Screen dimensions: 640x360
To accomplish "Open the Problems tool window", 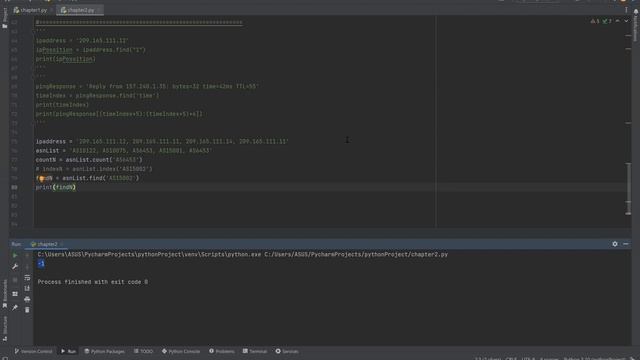I will [x=222, y=351].
